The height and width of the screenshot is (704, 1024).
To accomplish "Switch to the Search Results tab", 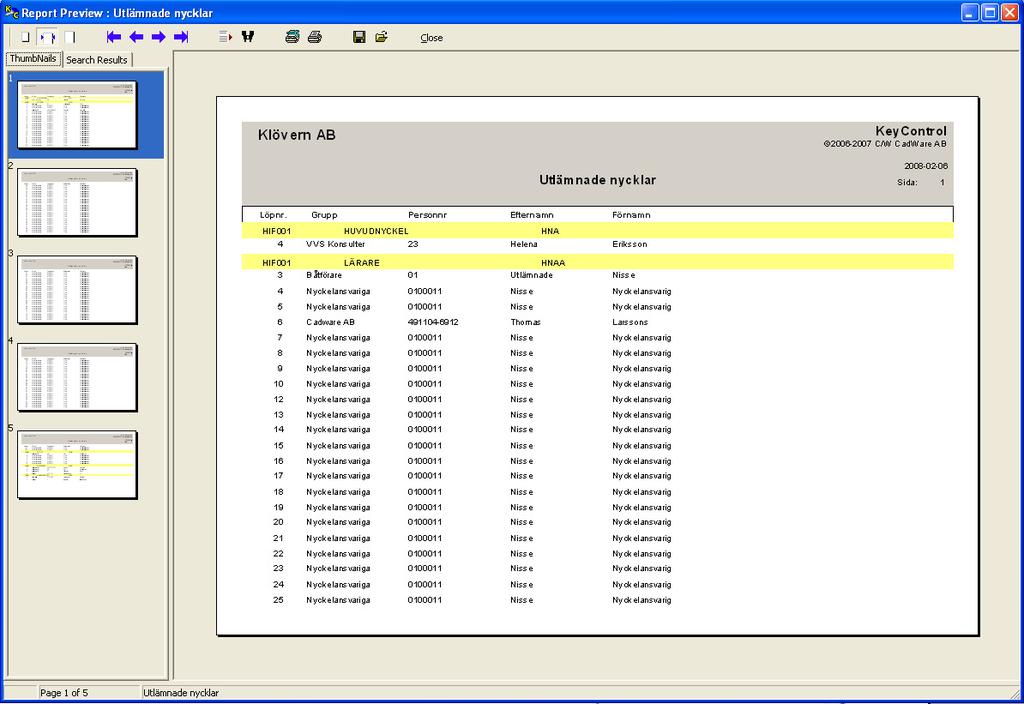I will [x=97, y=60].
